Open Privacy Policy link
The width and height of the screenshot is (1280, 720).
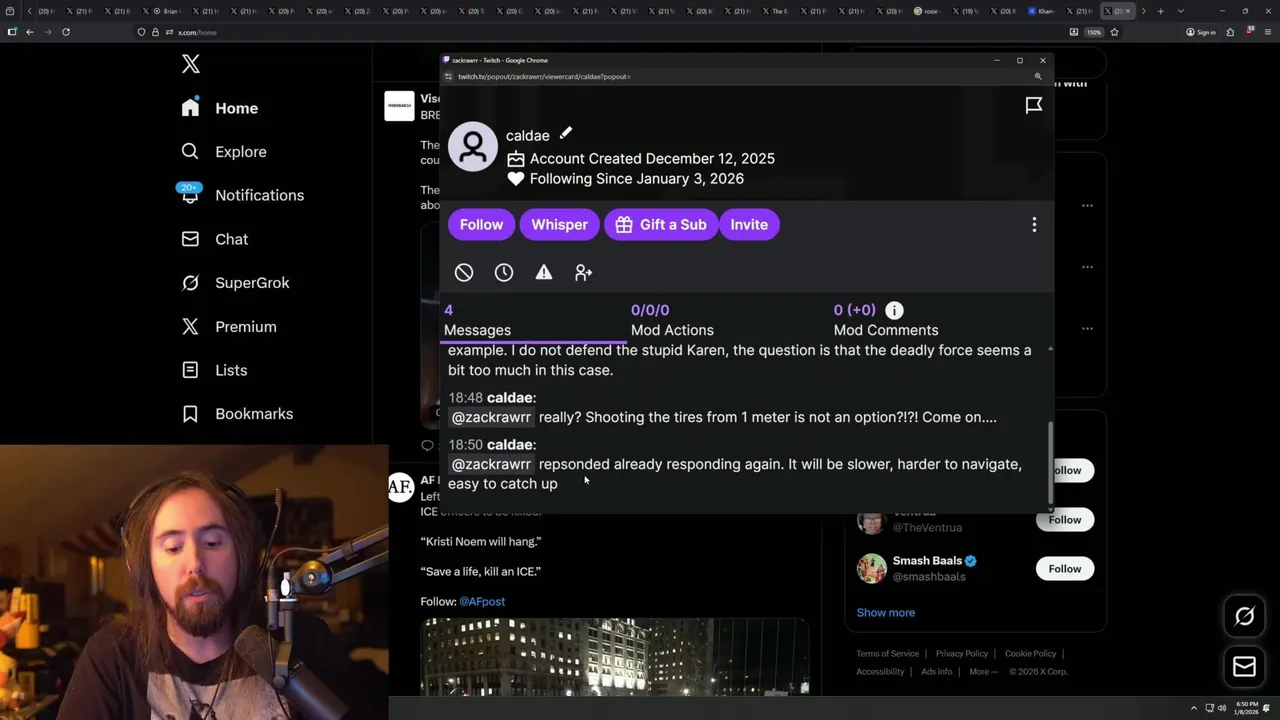pos(962,654)
